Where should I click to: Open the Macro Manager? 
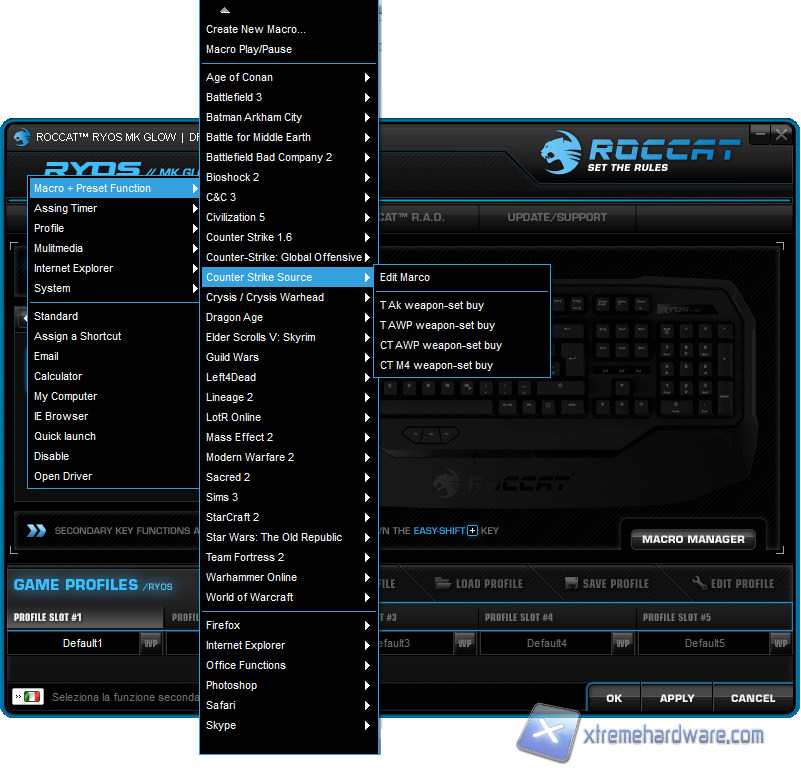pos(693,539)
